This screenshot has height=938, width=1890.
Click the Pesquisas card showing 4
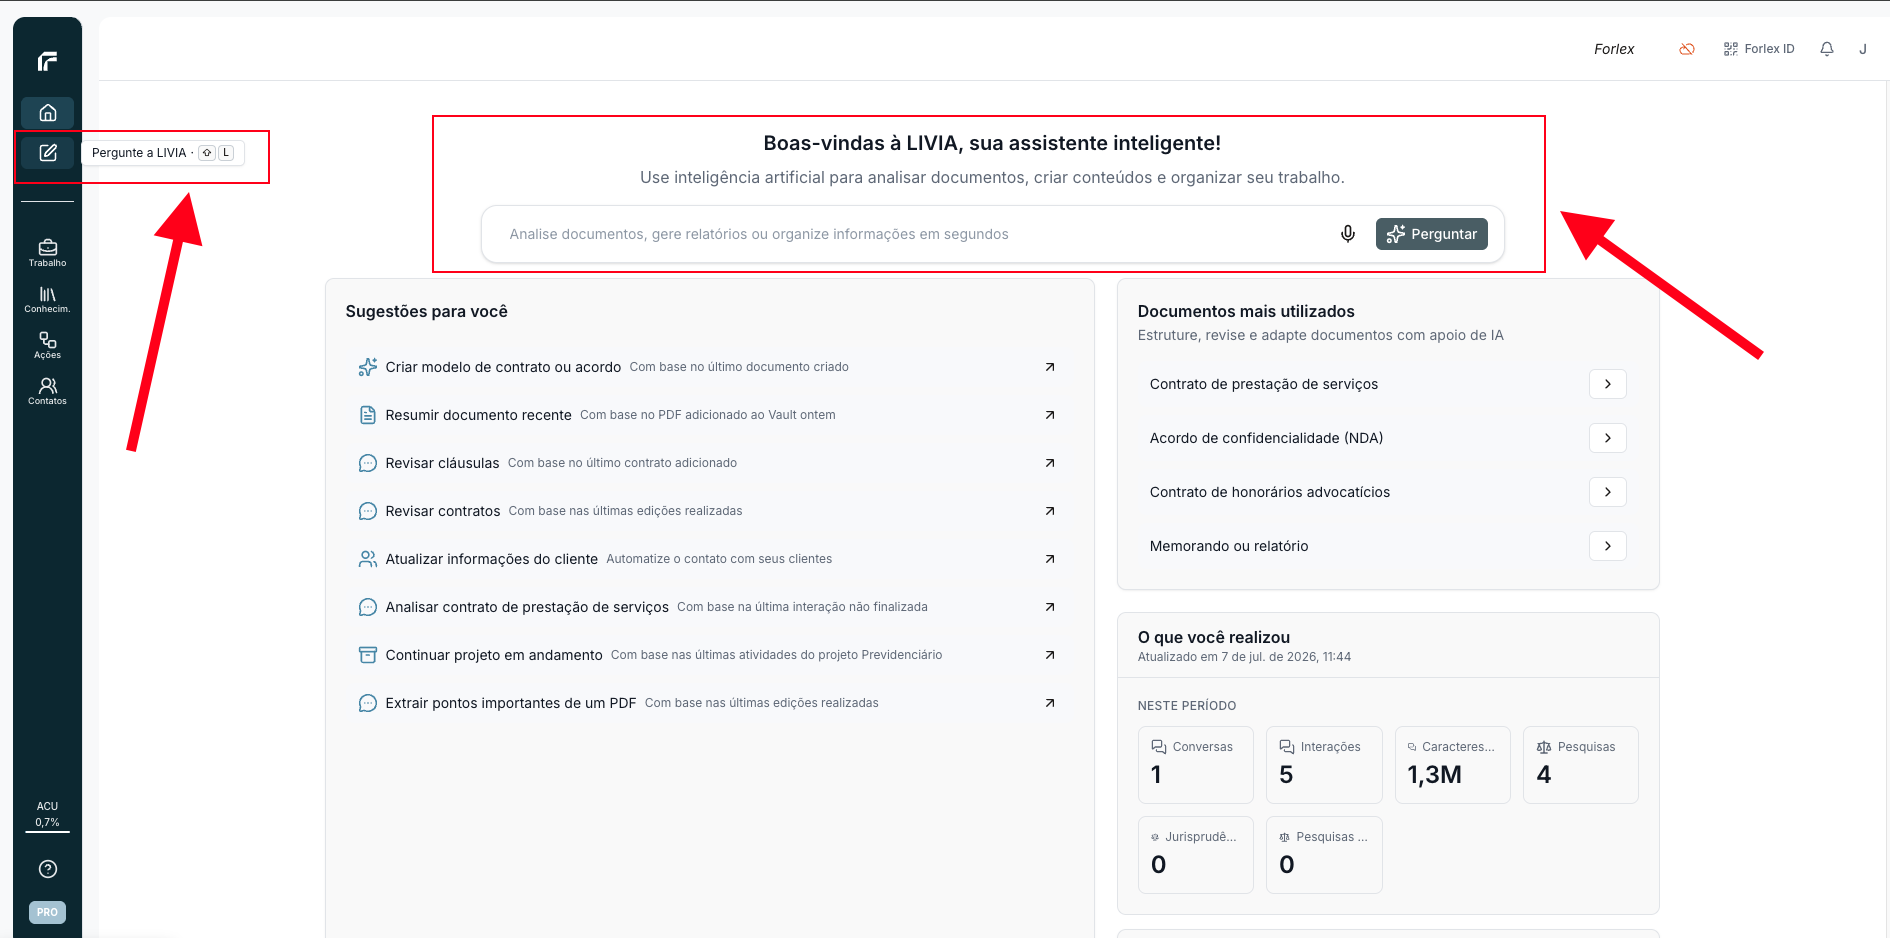pyautogui.click(x=1581, y=765)
